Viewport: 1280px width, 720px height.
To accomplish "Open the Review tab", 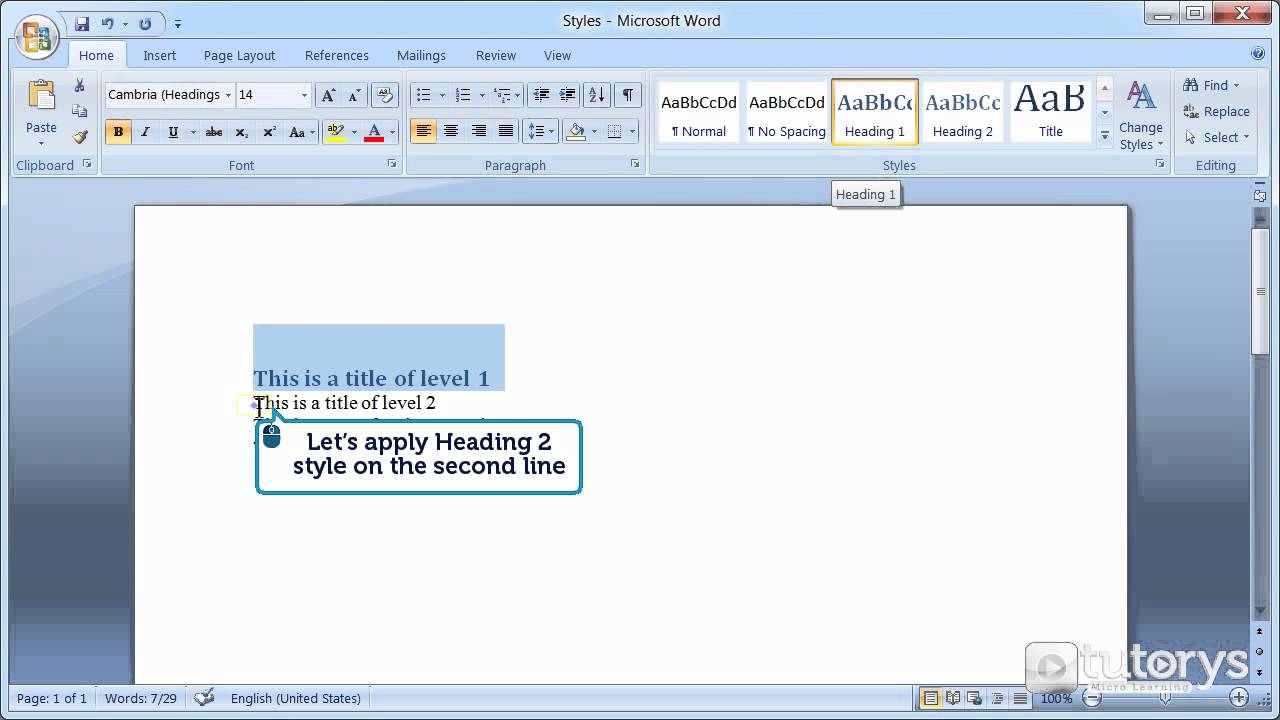I will (496, 55).
